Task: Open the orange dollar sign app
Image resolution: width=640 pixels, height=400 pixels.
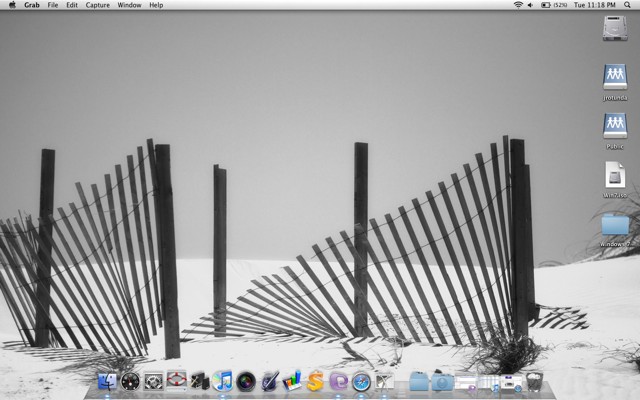Action: [315, 381]
